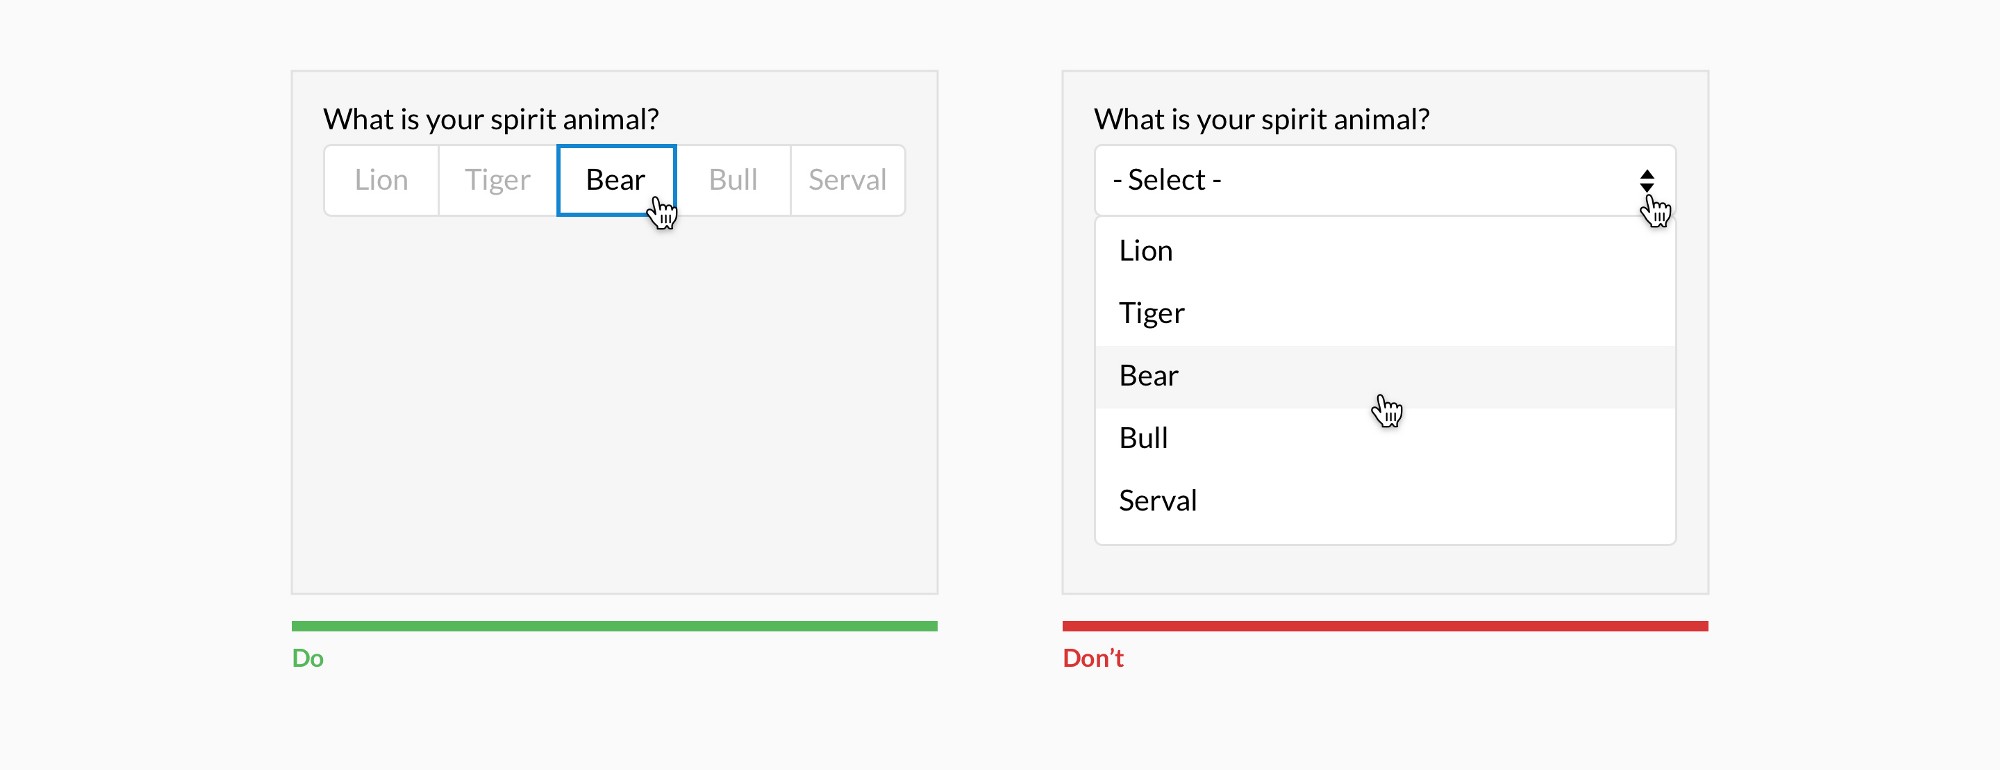The height and width of the screenshot is (770, 2000).
Task: Select the Lion segmented button
Action: (381, 180)
